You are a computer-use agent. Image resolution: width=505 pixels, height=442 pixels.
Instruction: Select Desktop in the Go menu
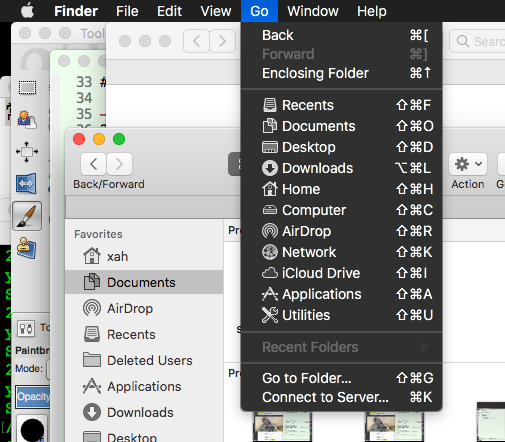[x=341, y=147]
